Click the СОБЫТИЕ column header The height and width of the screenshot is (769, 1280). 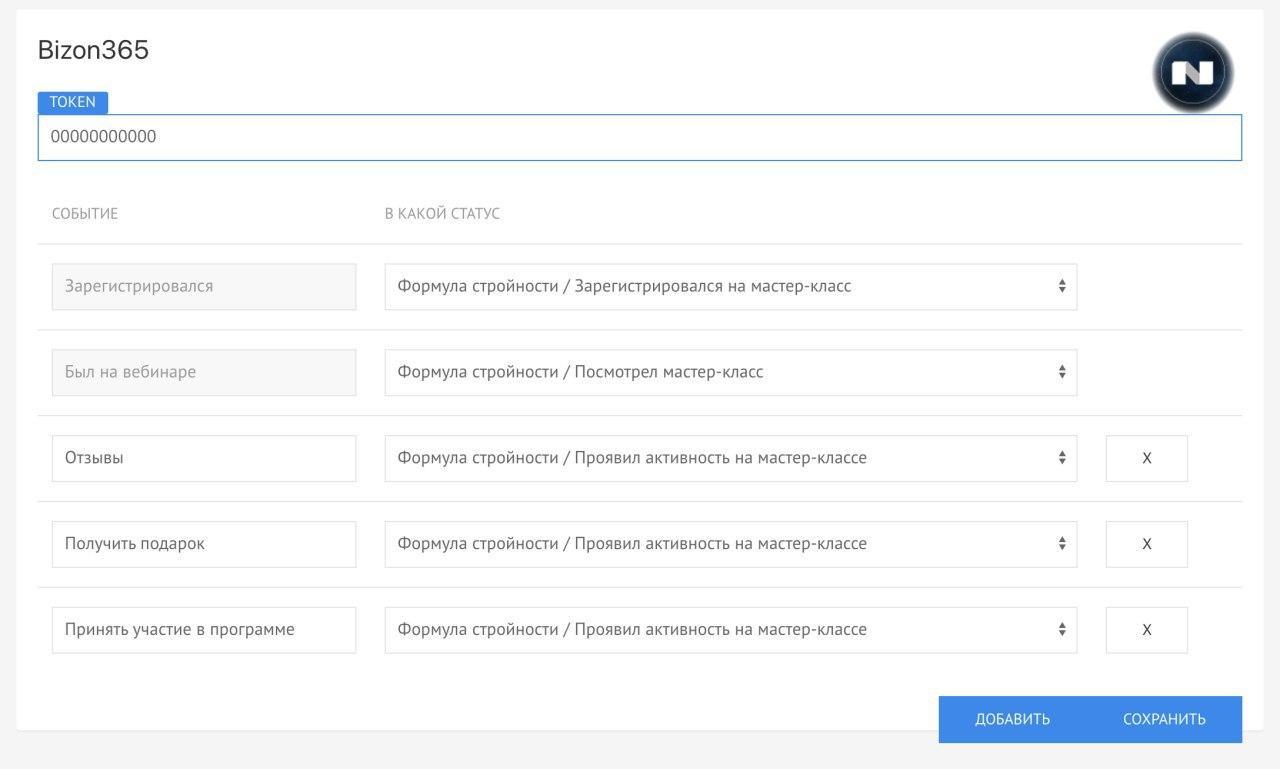85,214
